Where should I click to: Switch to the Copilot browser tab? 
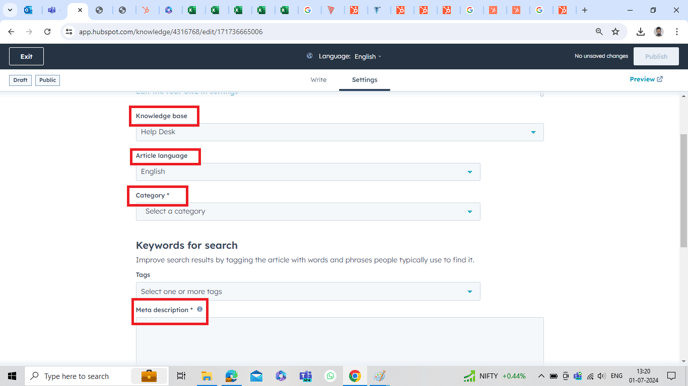[x=168, y=10]
